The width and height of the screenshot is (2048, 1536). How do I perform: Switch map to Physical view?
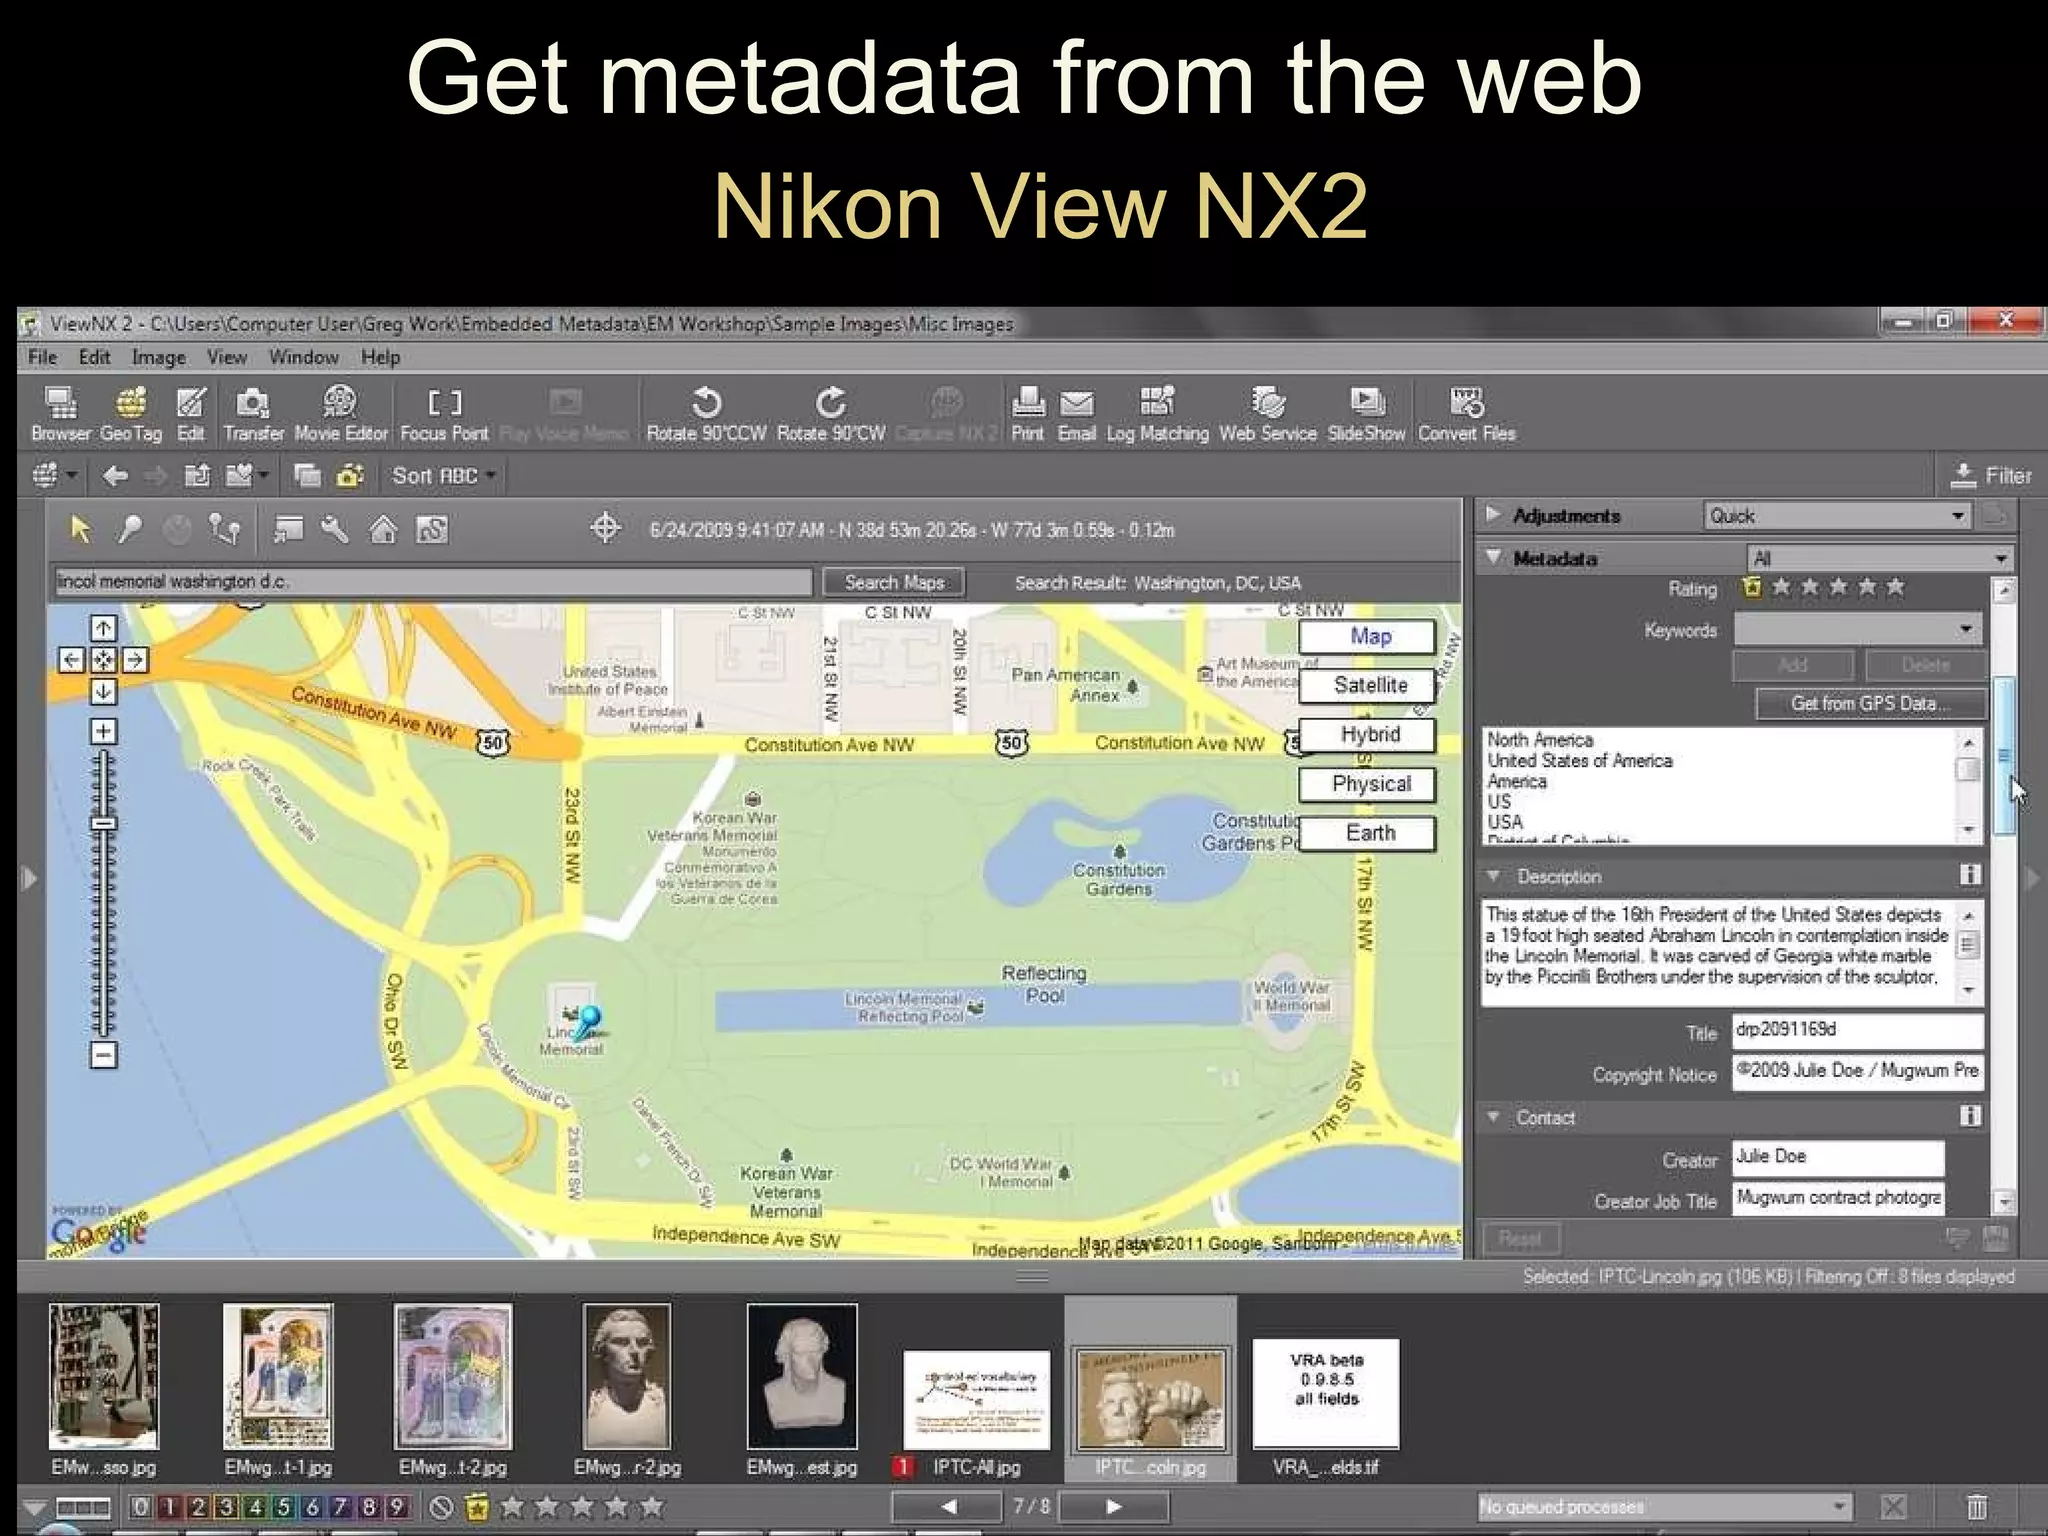tap(1368, 784)
